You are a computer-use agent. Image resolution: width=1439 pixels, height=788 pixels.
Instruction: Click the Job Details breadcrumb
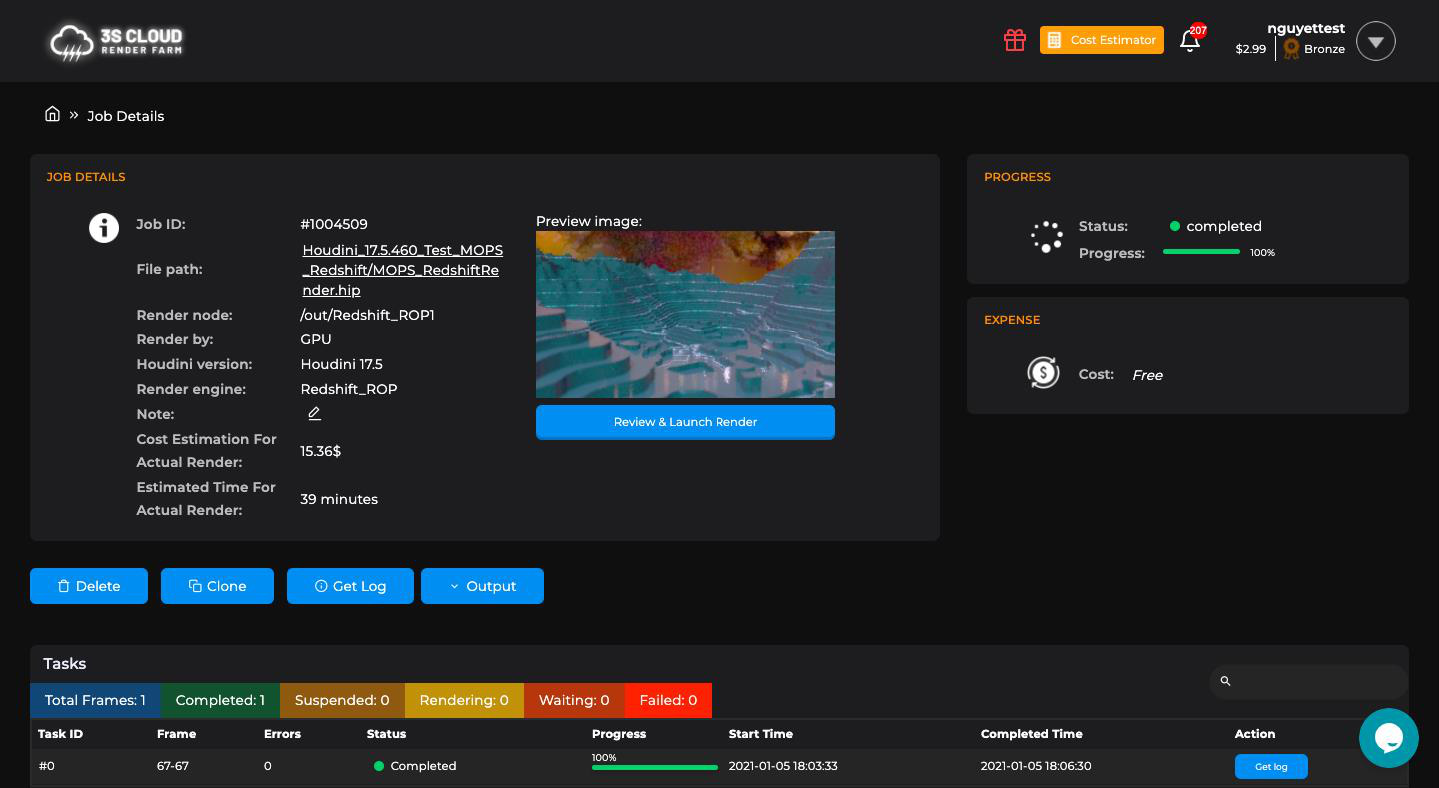pyautogui.click(x=126, y=116)
